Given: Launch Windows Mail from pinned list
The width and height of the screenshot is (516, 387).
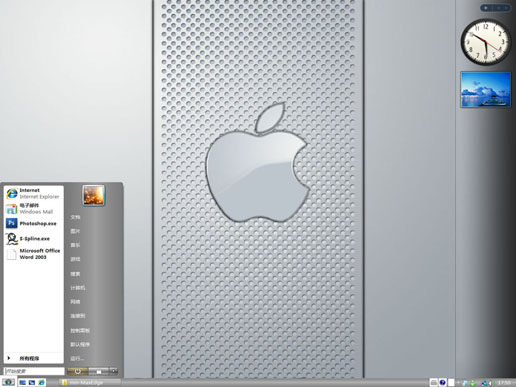Looking at the screenshot, I should click(x=33, y=209).
